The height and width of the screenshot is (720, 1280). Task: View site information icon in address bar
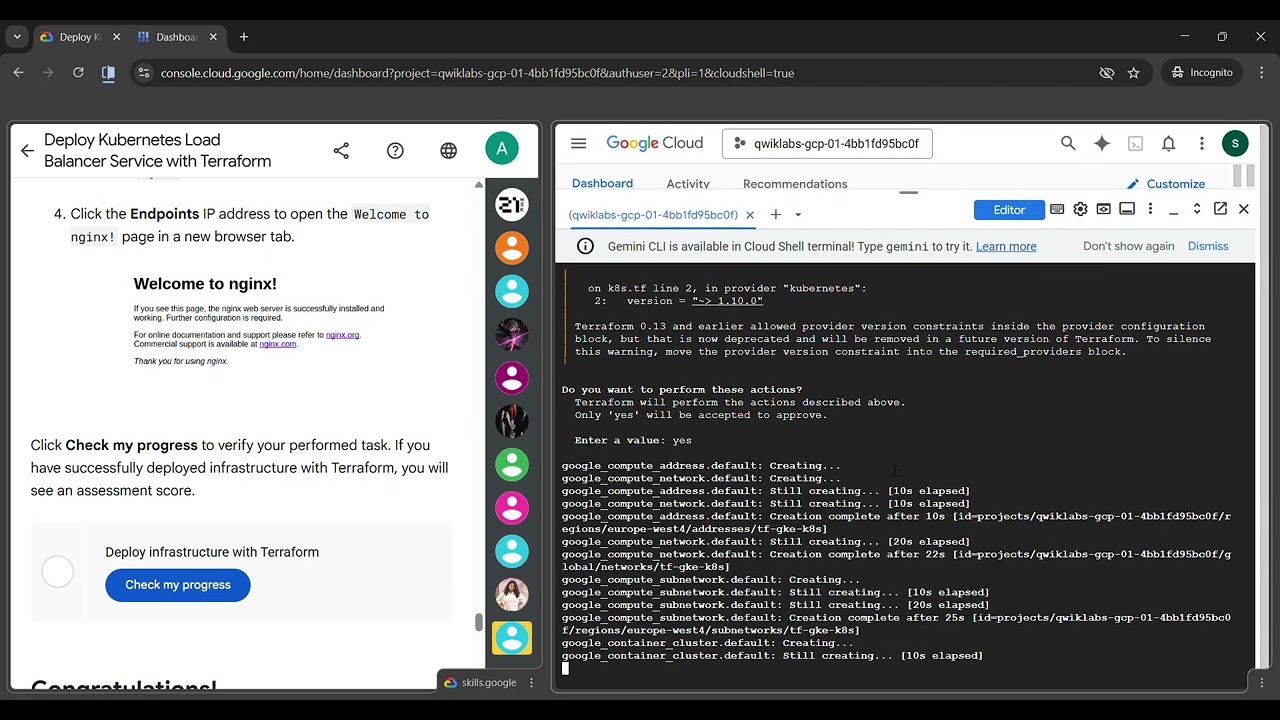click(144, 73)
